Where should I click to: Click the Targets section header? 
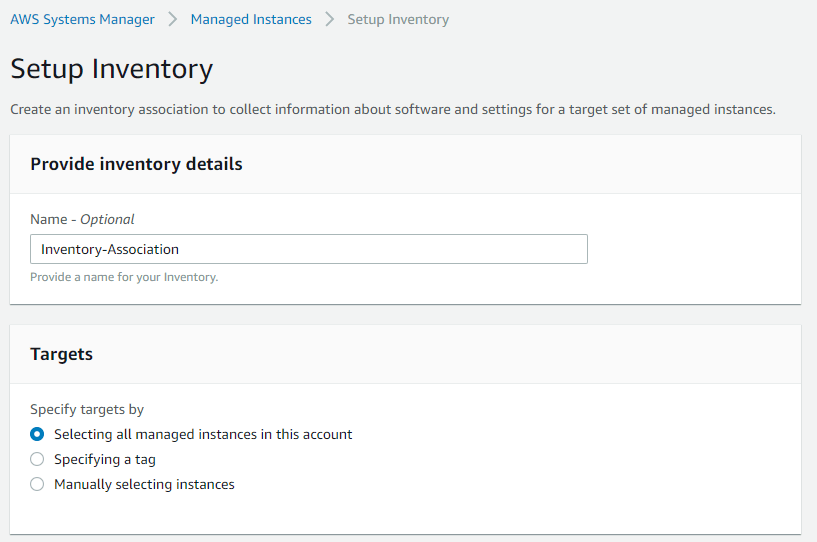61,354
